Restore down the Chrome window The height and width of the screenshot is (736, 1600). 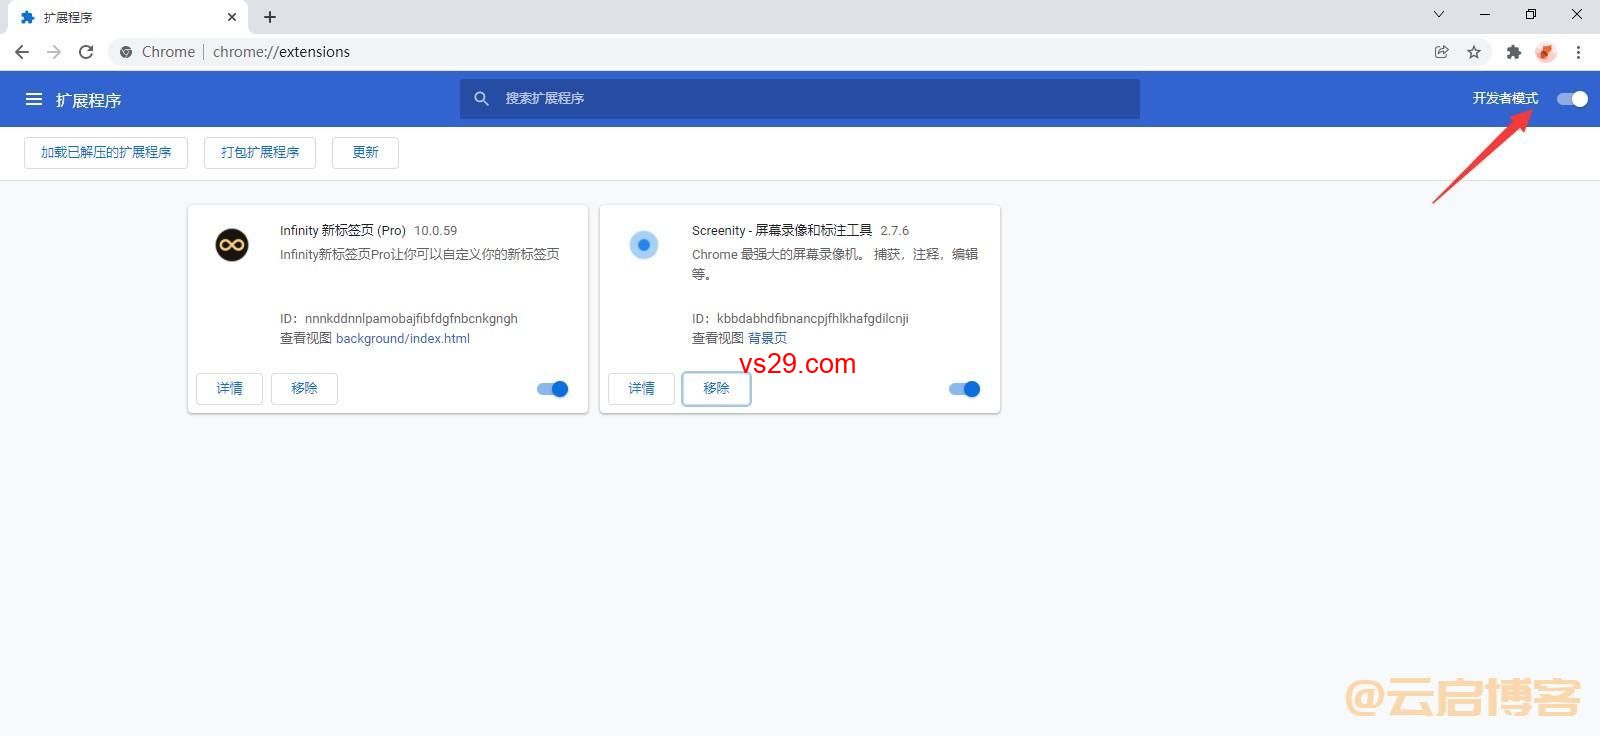(x=1531, y=14)
